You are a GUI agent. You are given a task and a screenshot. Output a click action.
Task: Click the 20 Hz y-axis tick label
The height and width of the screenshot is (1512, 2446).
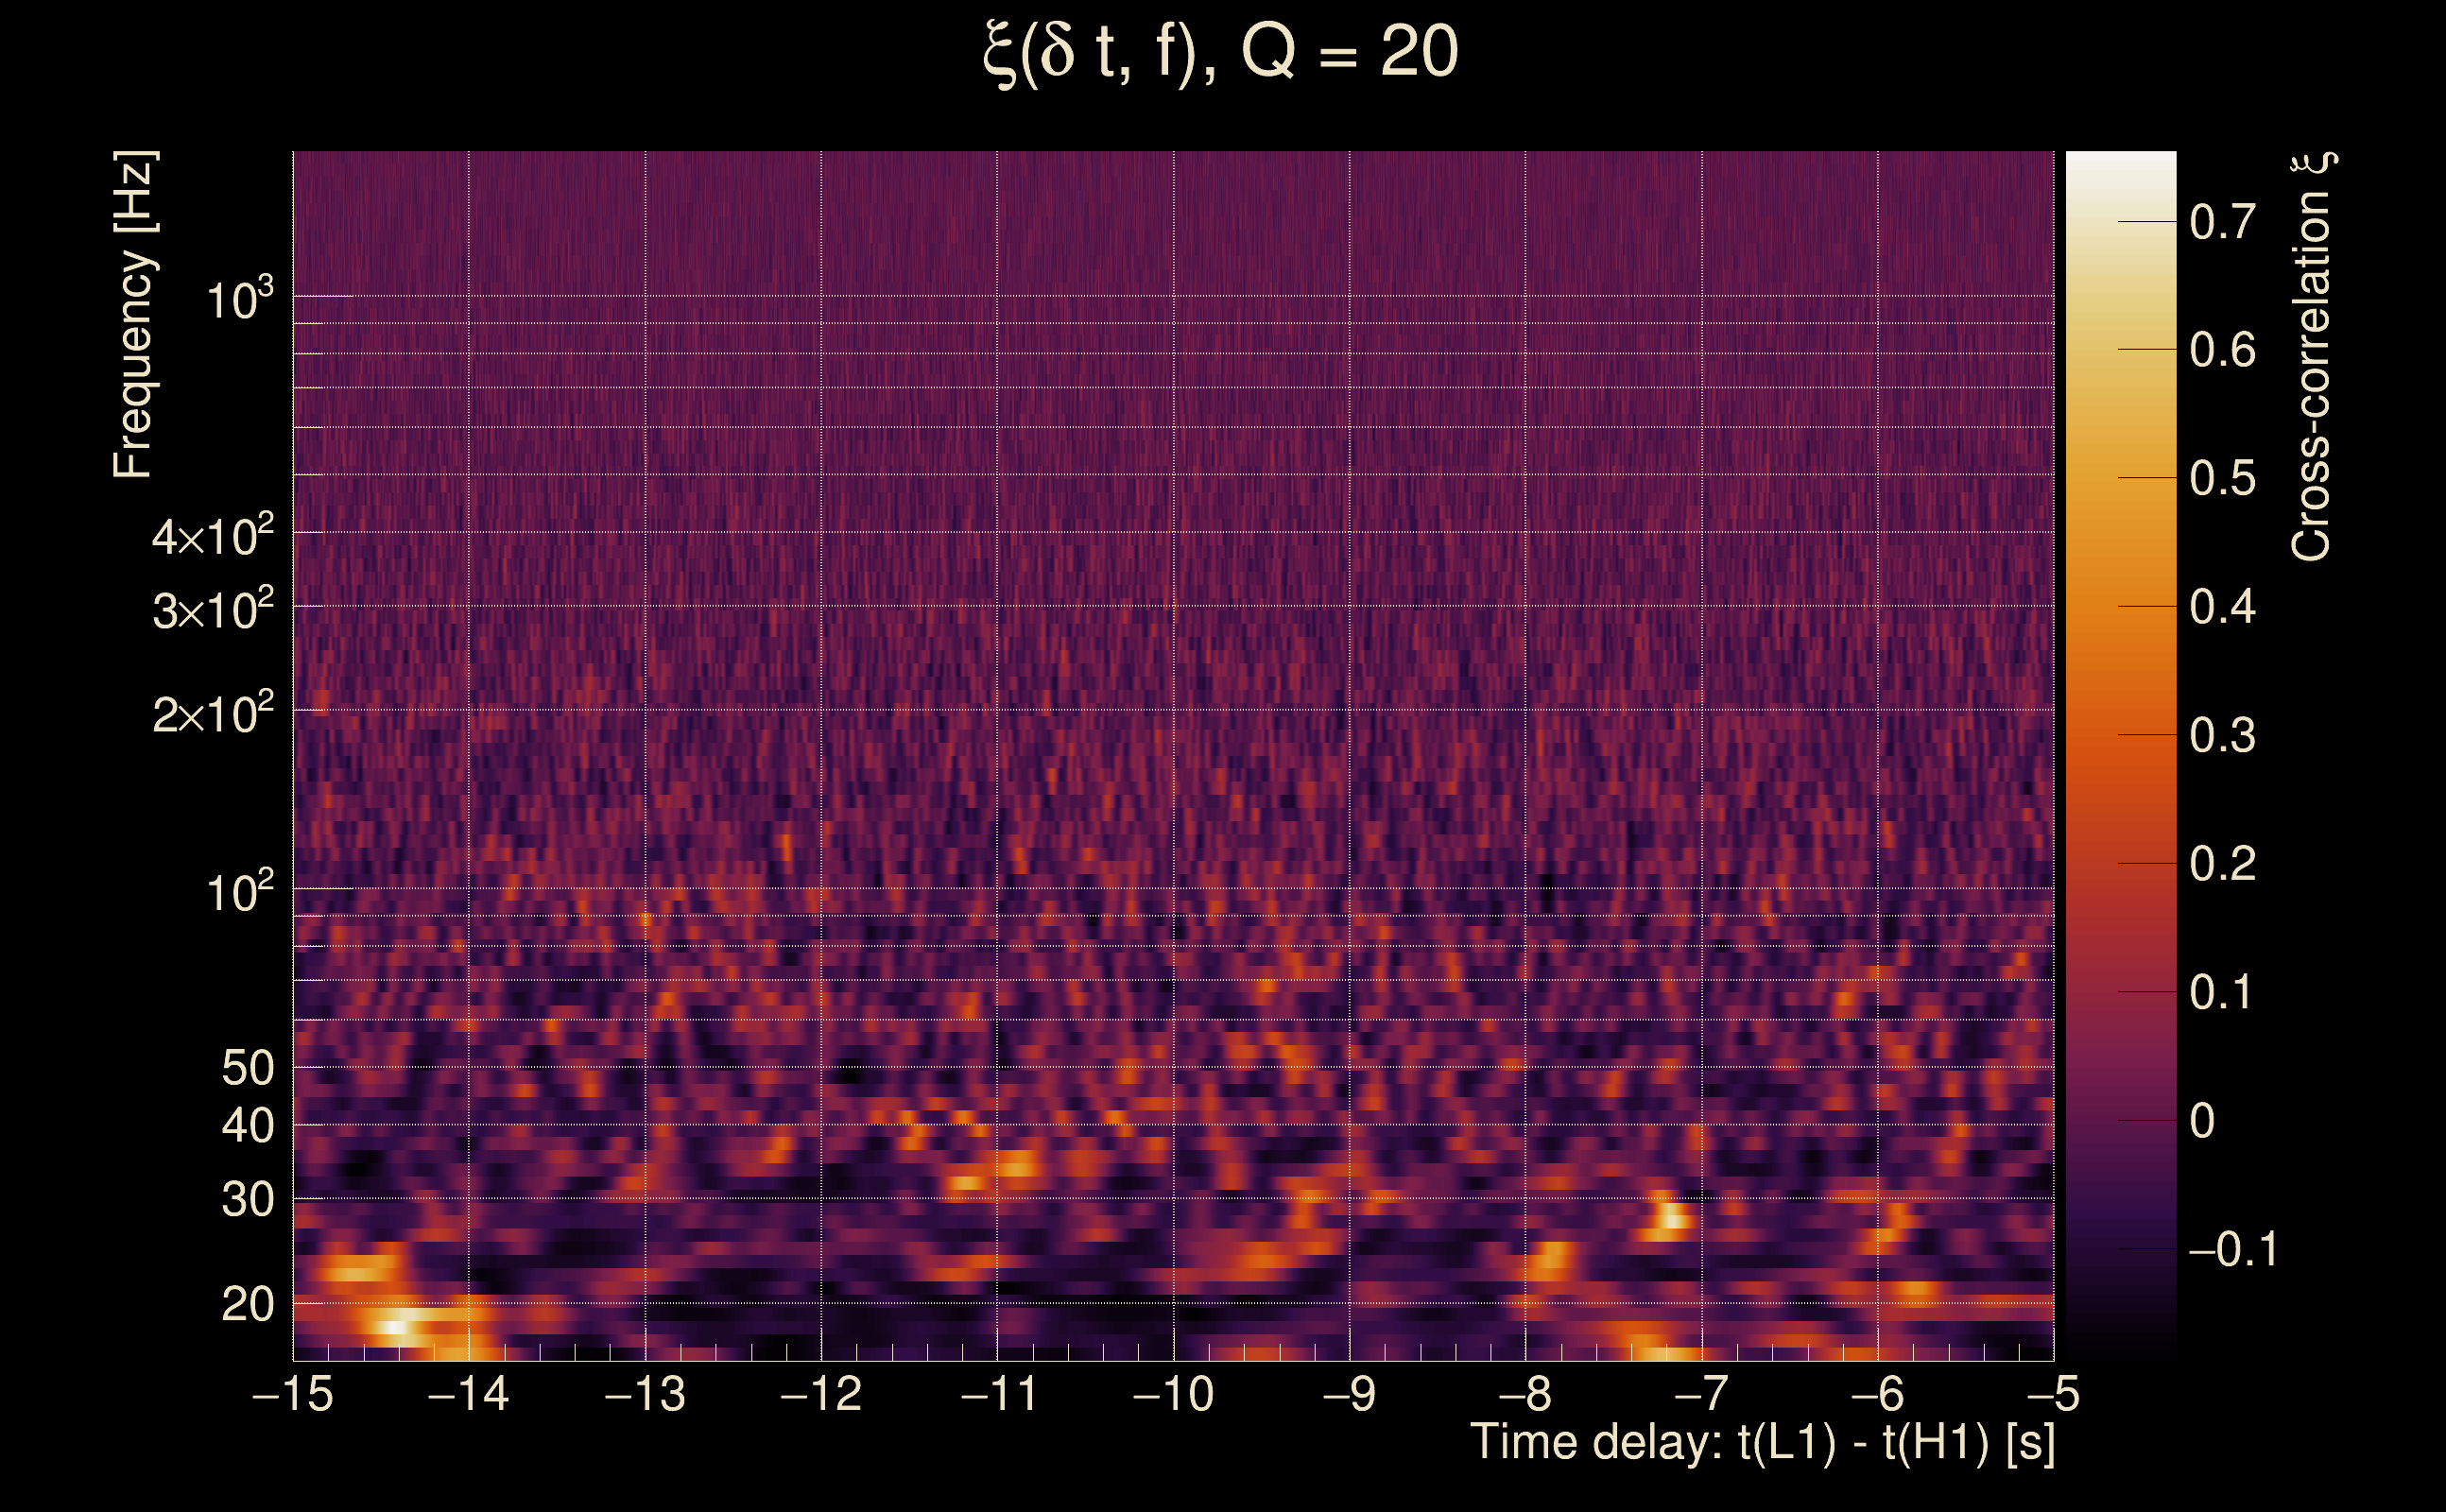click(x=247, y=1304)
